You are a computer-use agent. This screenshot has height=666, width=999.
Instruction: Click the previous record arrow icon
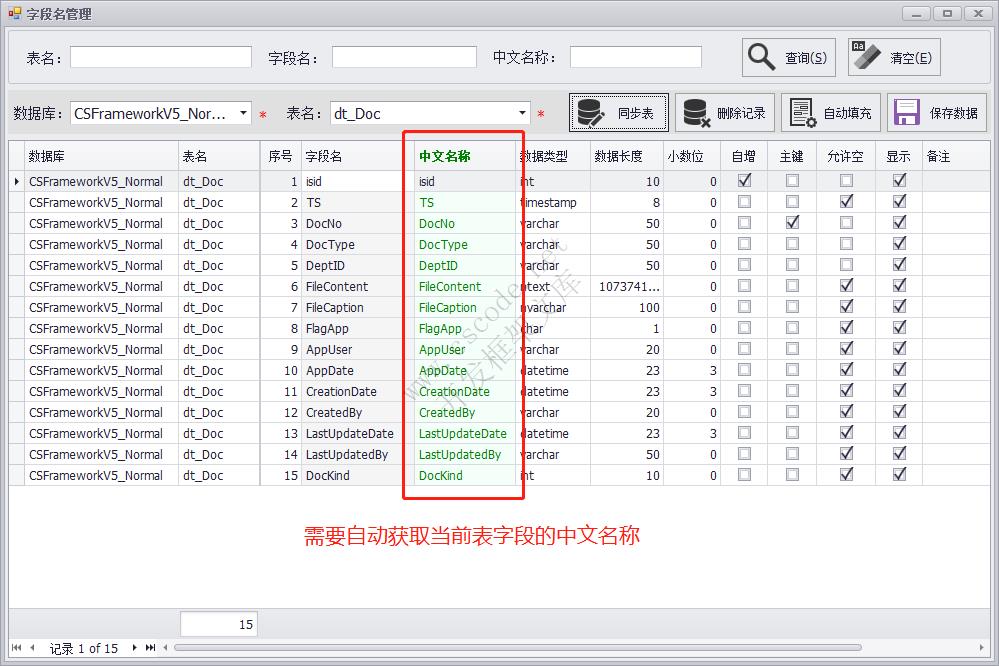(32, 648)
